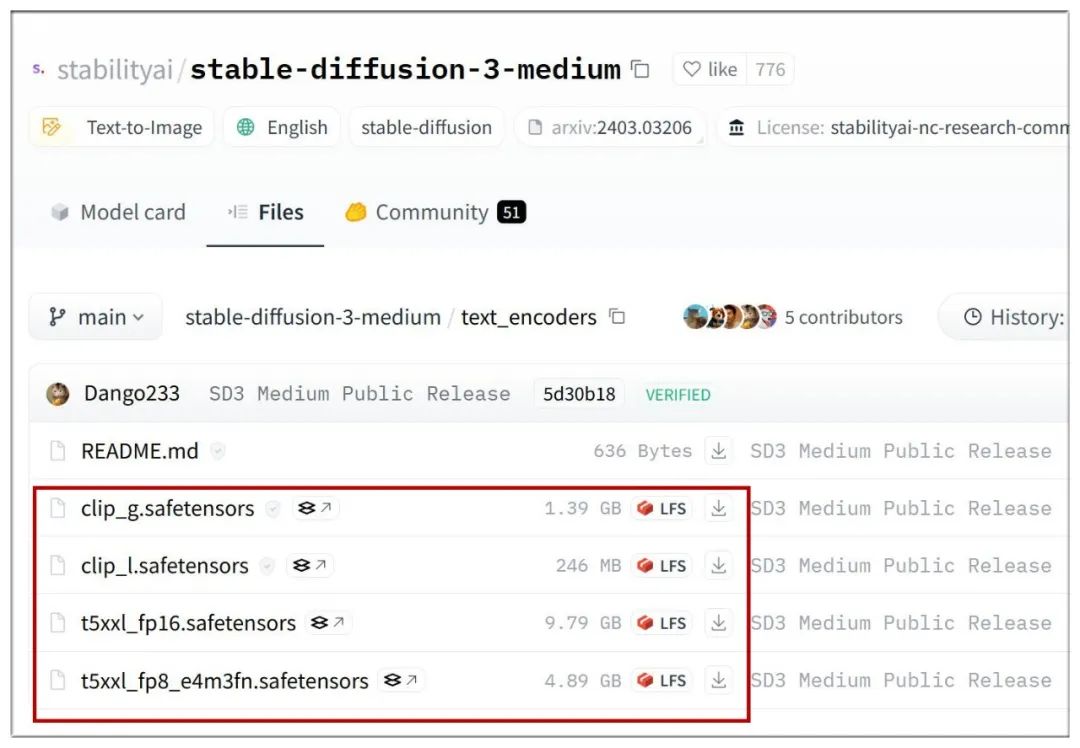Open the Community tab
The height and width of the screenshot is (748, 1080).
coord(435,212)
